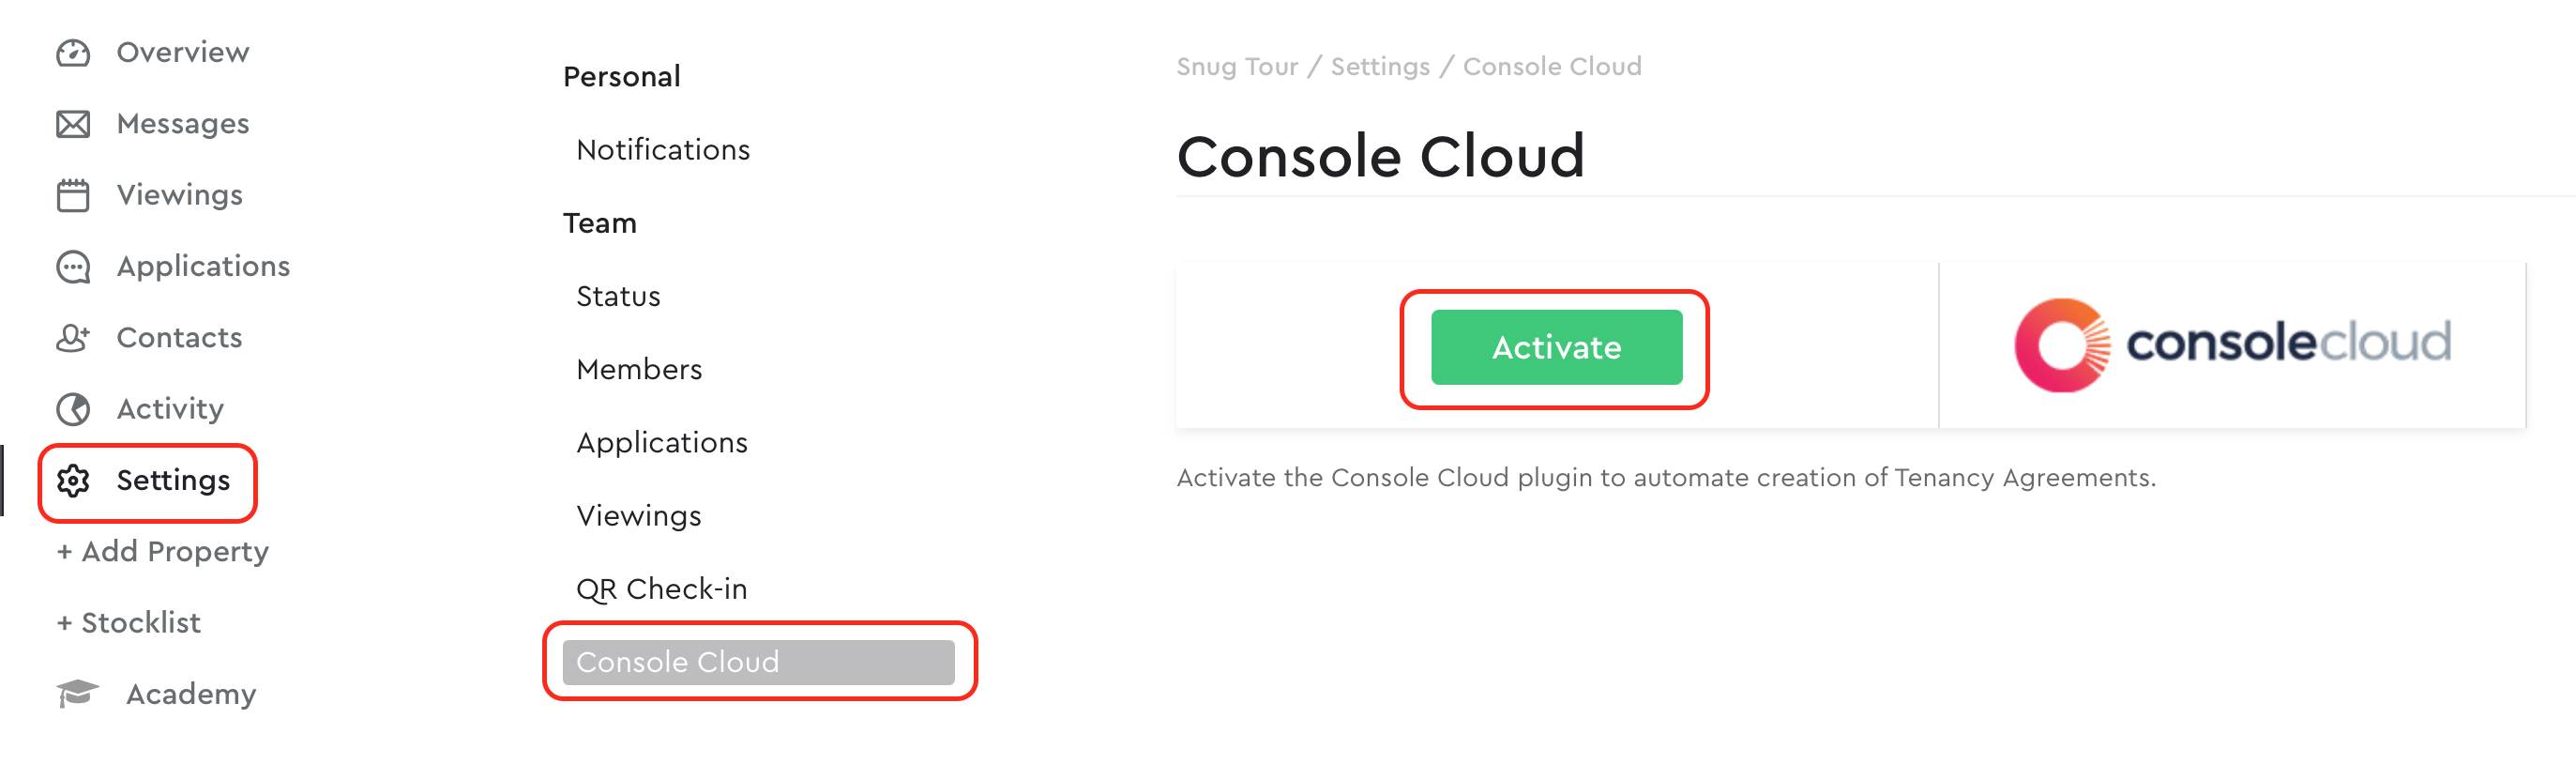Select Console Cloud in the settings menu
Screen dimensions: 2576x764
(758, 662)
